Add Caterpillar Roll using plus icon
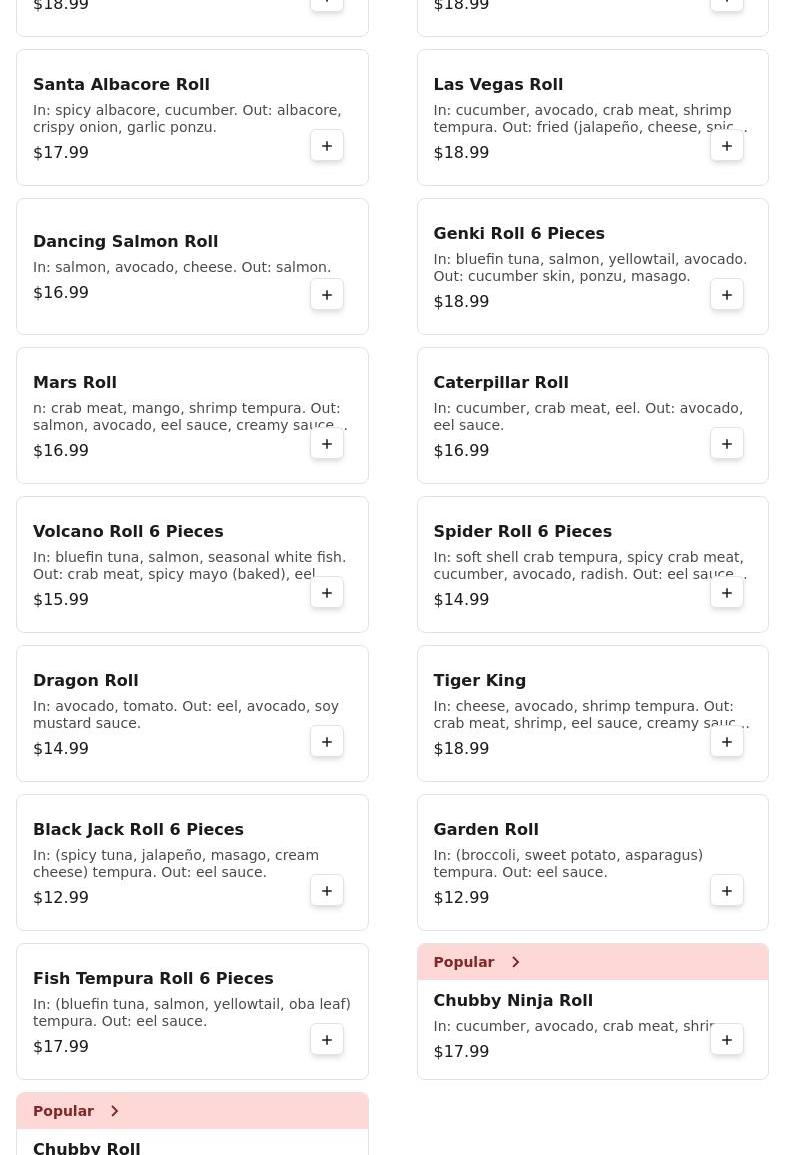The width and height of the screenshot is (785, 1155). [727, 443]
